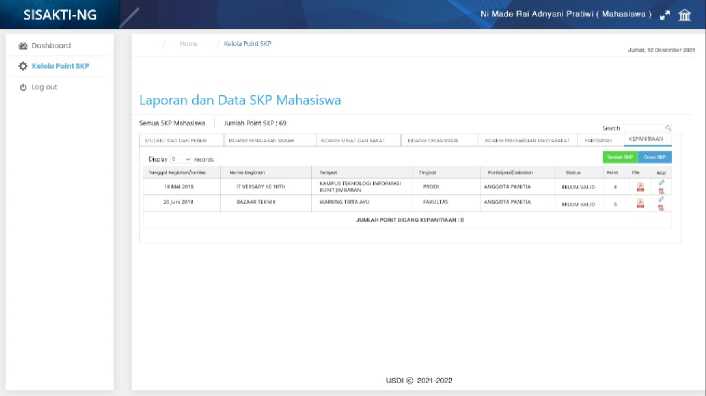This screenshot has height=396, width=706.
Task: Click the institution building icon in the header
Action: coord(684,15)
